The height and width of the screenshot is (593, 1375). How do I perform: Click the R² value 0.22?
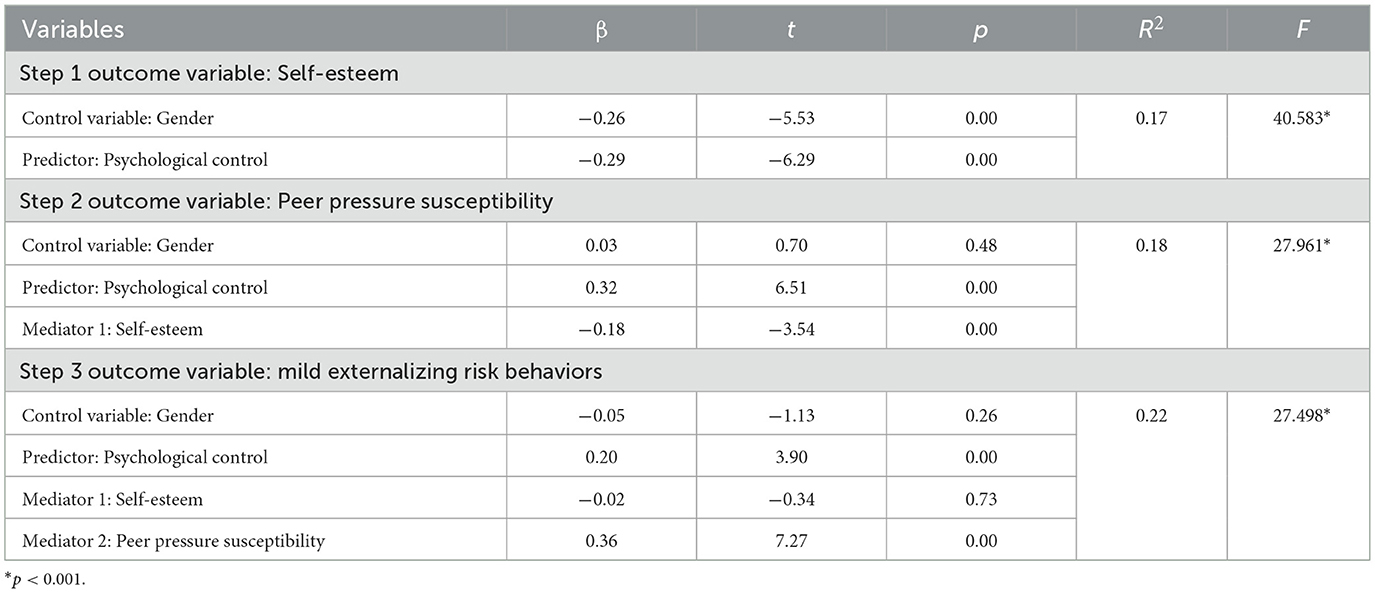[x=1151, y=415]
